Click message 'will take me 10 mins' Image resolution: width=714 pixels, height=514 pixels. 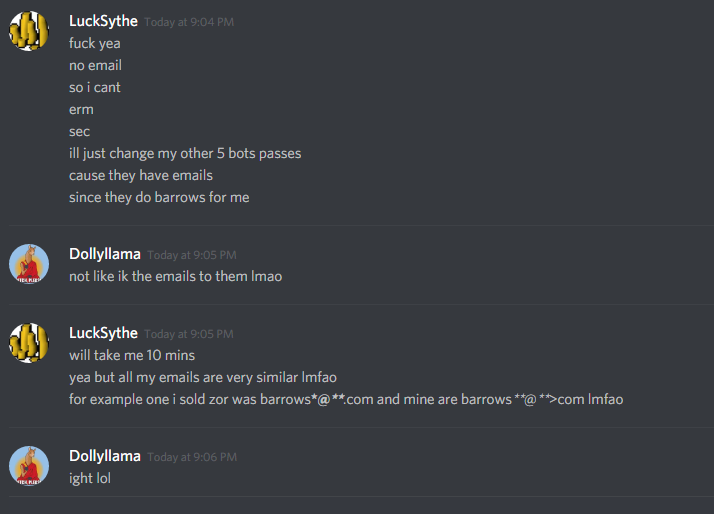(132, 355)
